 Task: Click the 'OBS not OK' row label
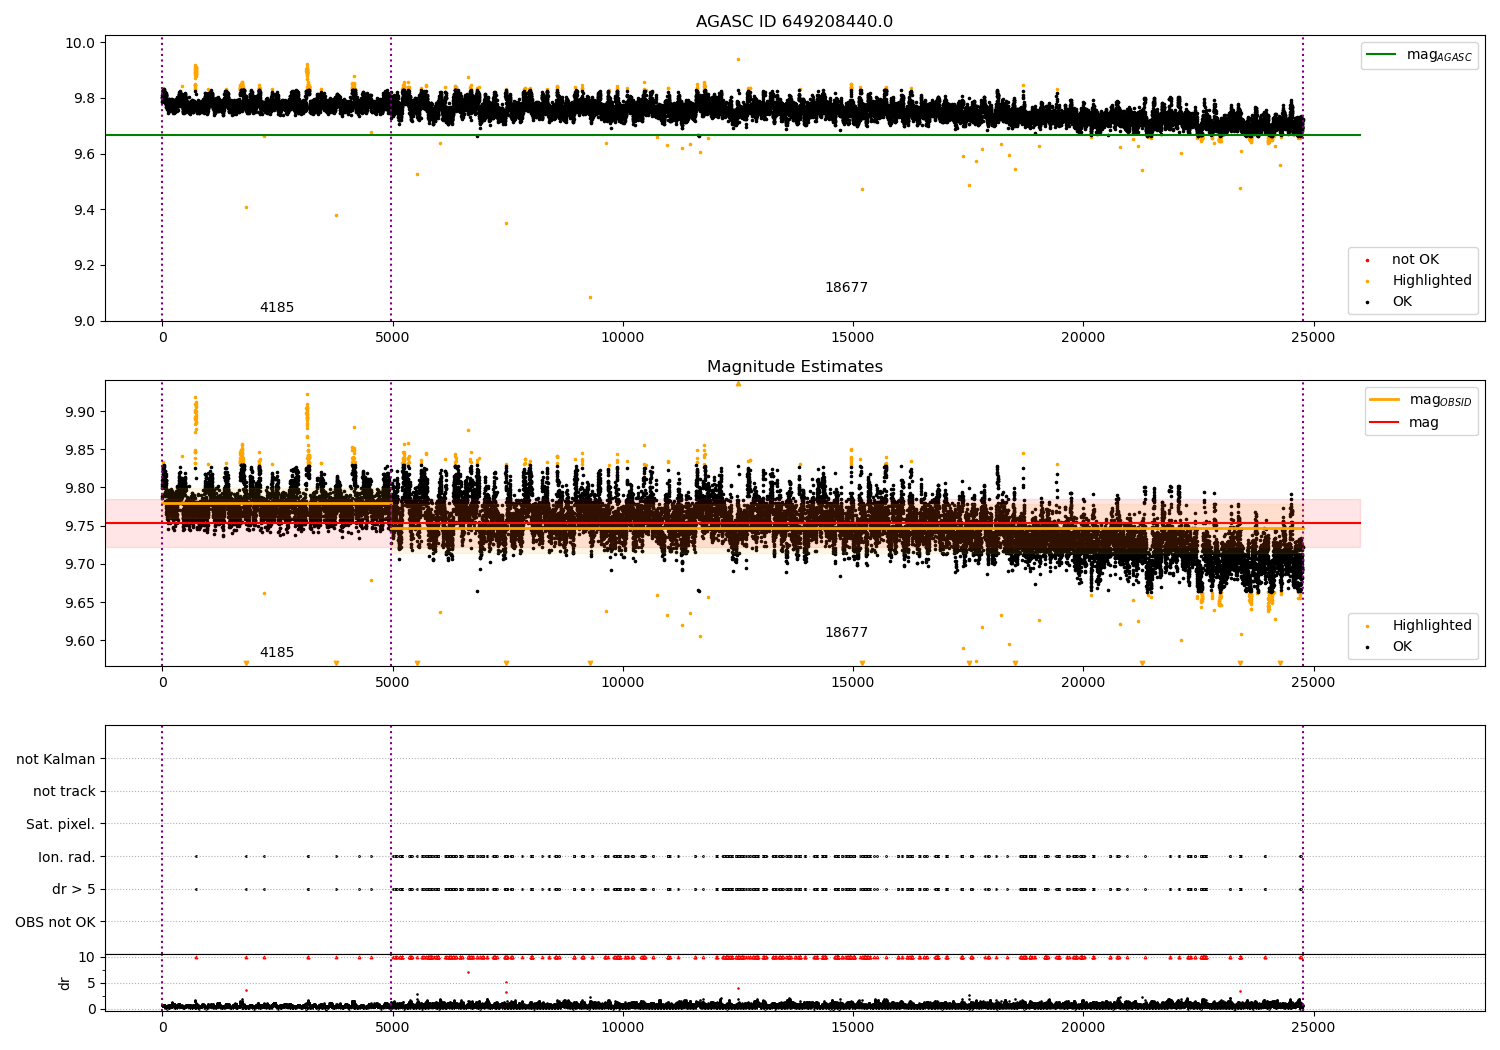[56, 922]
